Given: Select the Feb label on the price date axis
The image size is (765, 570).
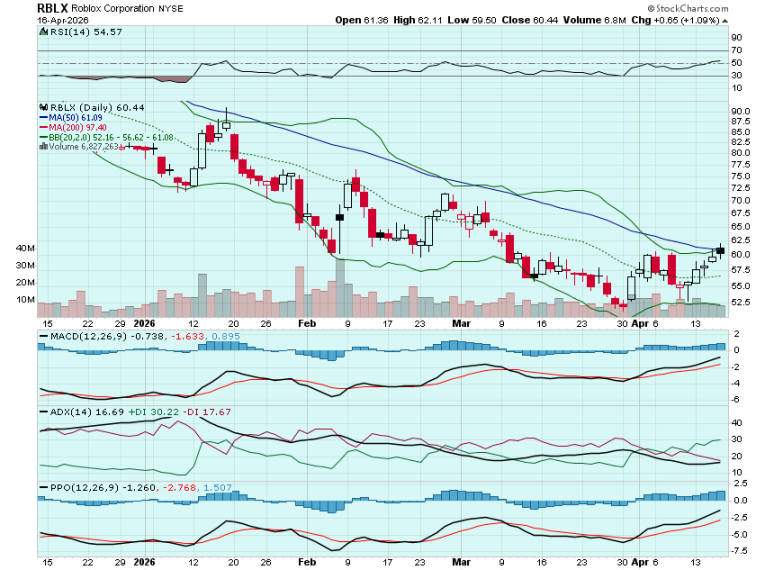Looking at the screenshot, I should tap(307, 324).
